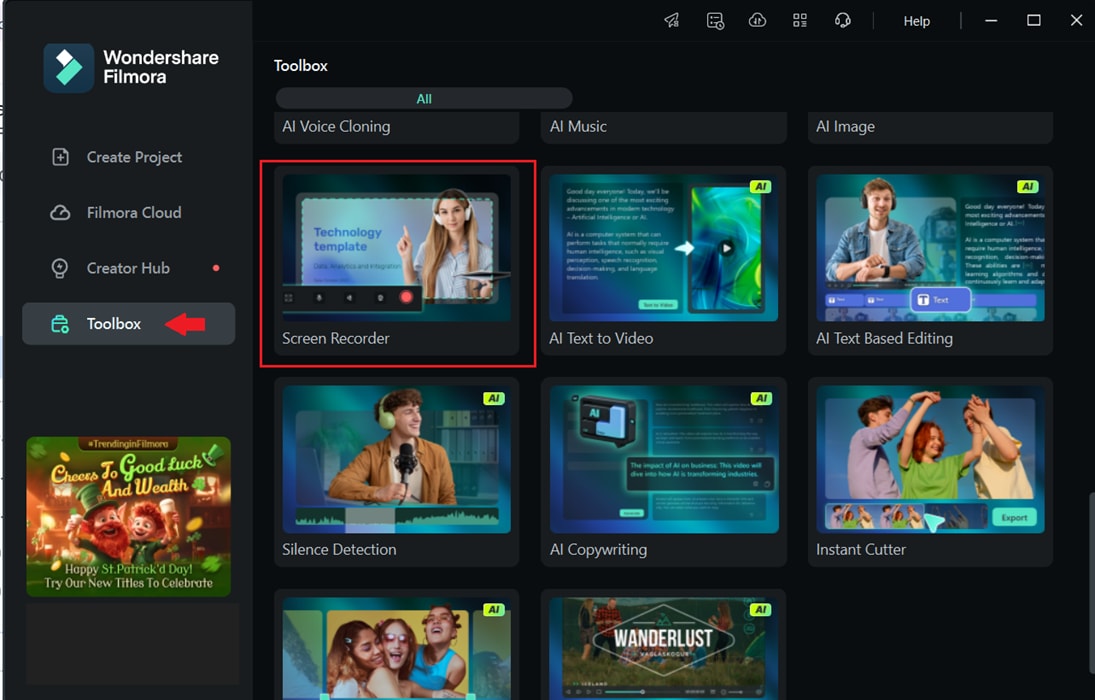1095x700 pixels.
Task: Open the WANDERLUST title card thumbnail
Action: click(663, 648)
